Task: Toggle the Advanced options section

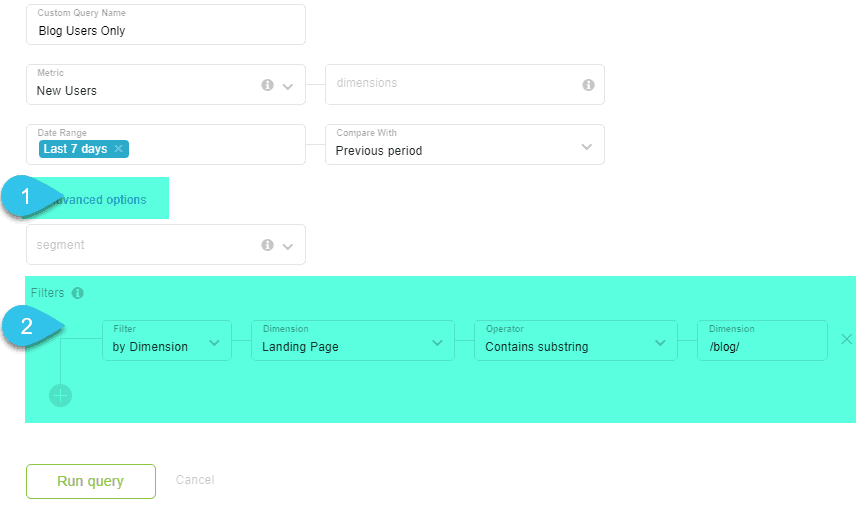Action: (100, 200)
